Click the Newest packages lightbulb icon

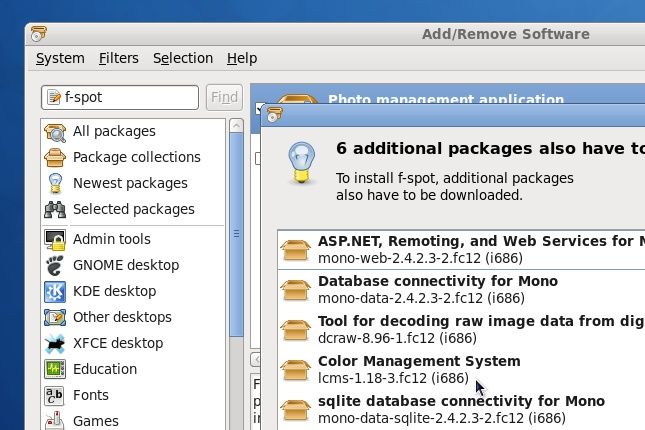point(56,183)
